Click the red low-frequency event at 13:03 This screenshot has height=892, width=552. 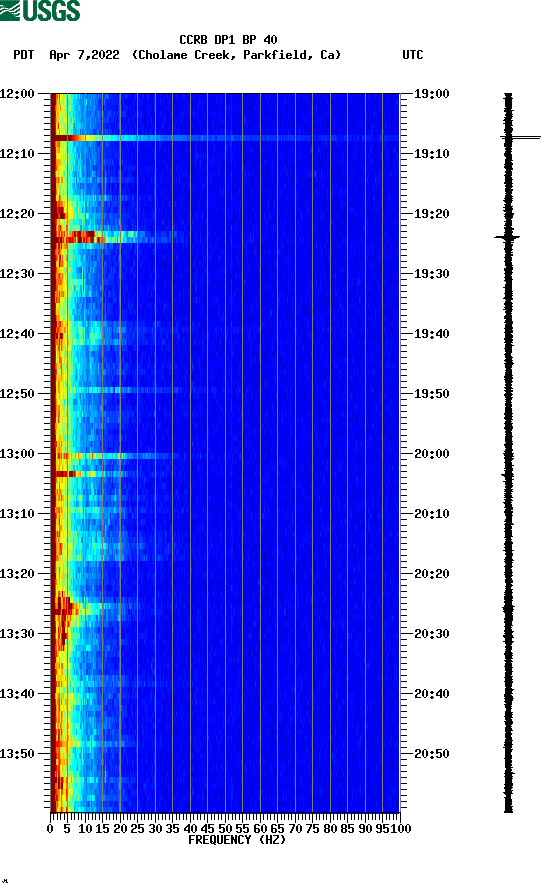coord(68,474)
